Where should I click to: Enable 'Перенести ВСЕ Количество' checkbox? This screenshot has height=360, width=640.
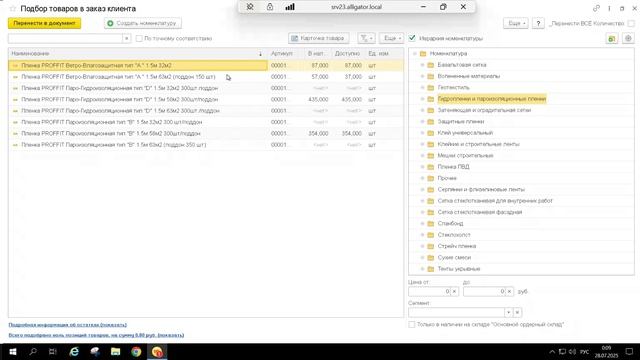631,24
